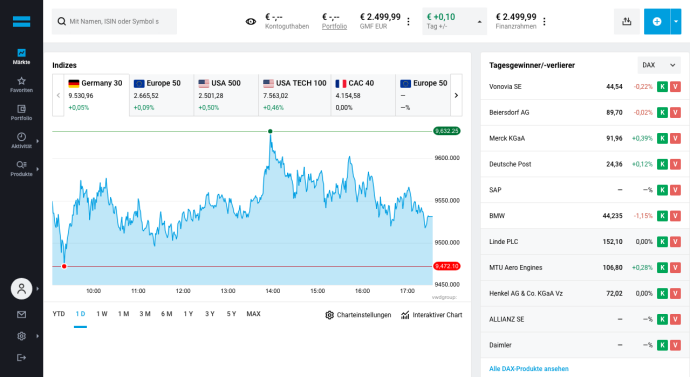The height and width of the screenshot is (377, 690).
Task: Select the CAC 40 index tab
Action: 363,95
